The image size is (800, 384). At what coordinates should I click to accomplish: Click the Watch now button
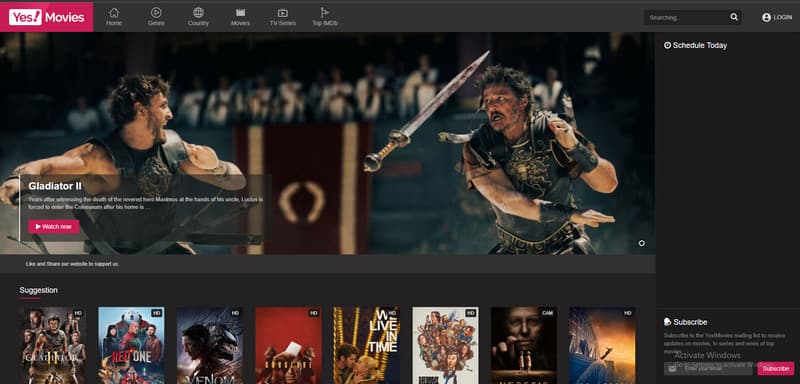[x=54, y=226]
